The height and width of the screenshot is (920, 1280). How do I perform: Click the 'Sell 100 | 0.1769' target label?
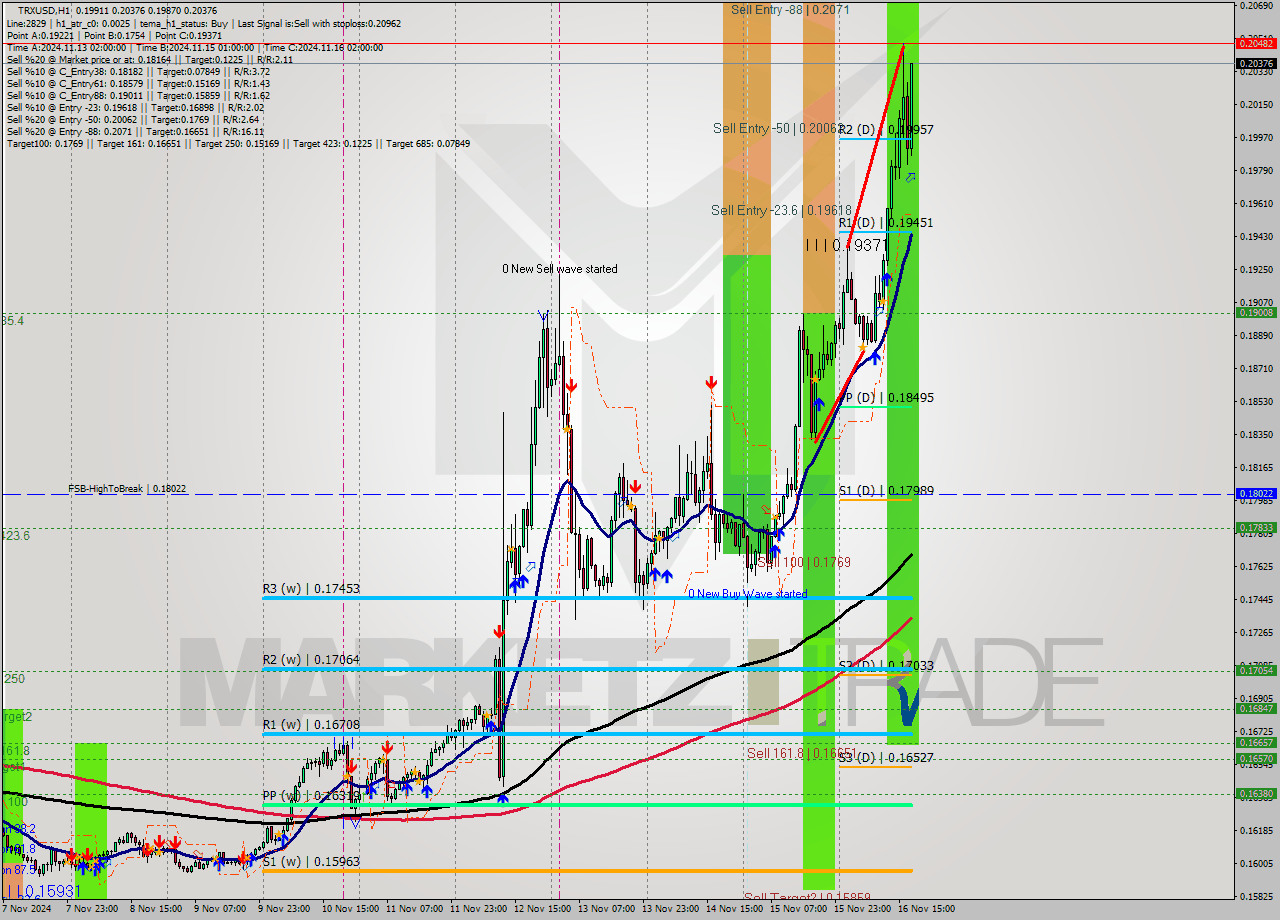click(804, 563)
